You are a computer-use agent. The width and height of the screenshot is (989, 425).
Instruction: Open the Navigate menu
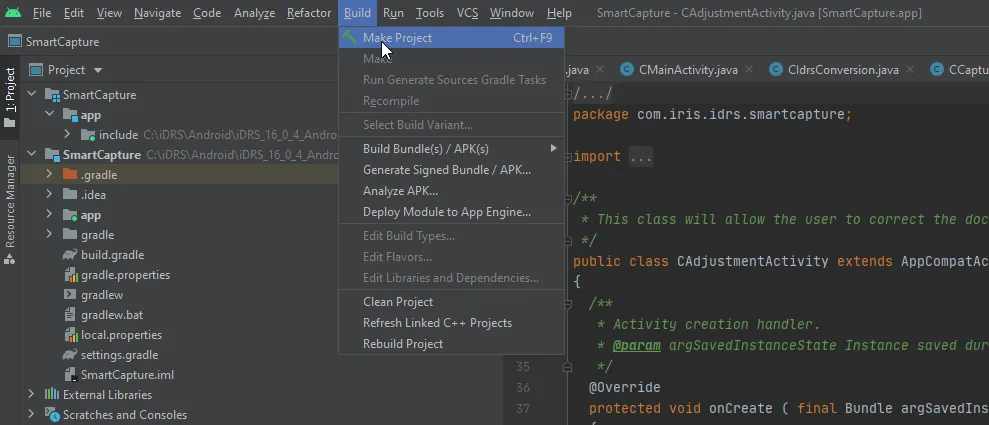point(157,13)
